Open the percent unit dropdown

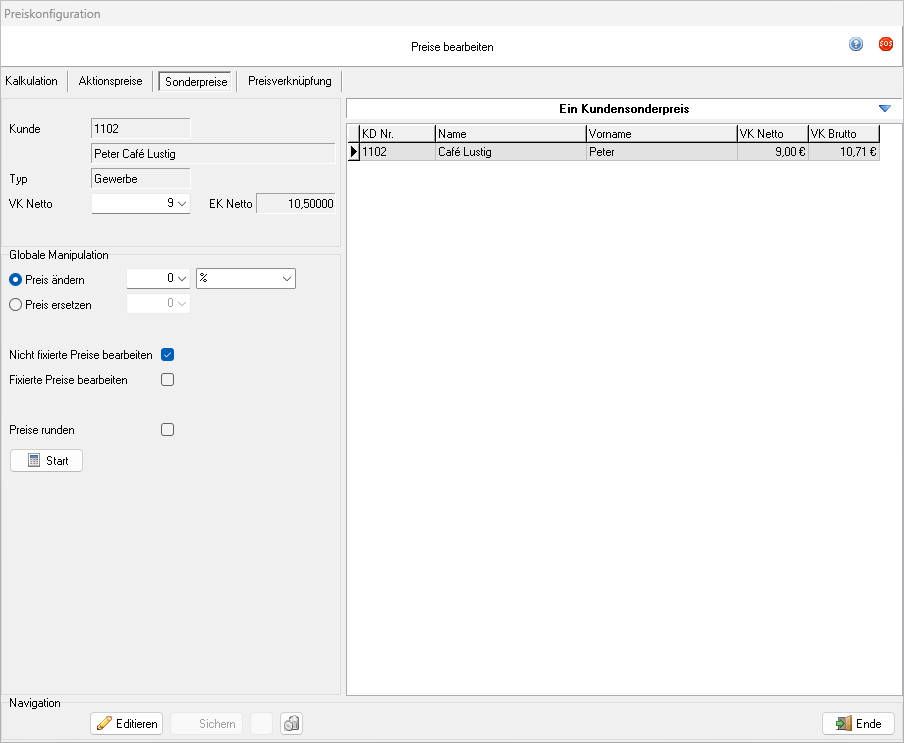click(x=287, y=280)
